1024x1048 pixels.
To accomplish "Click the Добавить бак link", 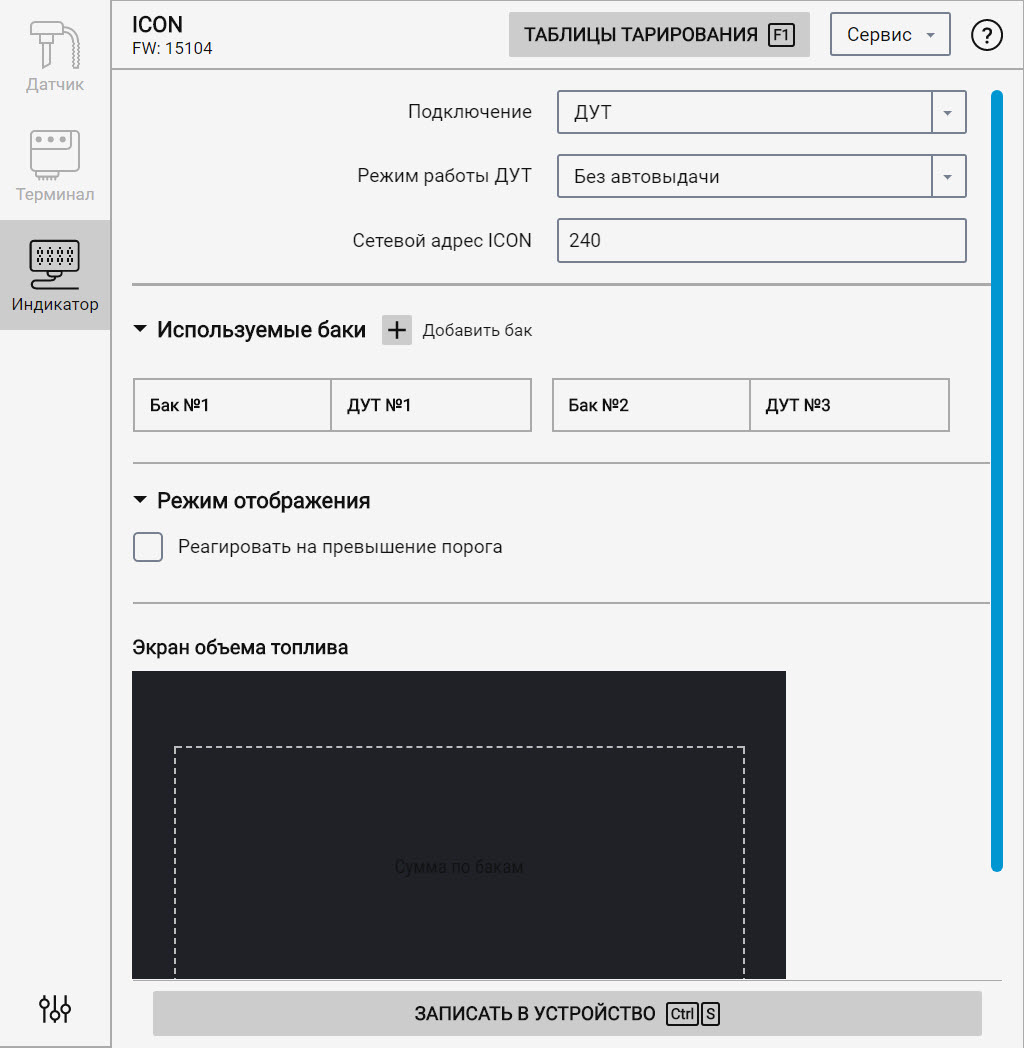I will click(x=477, y=330).
